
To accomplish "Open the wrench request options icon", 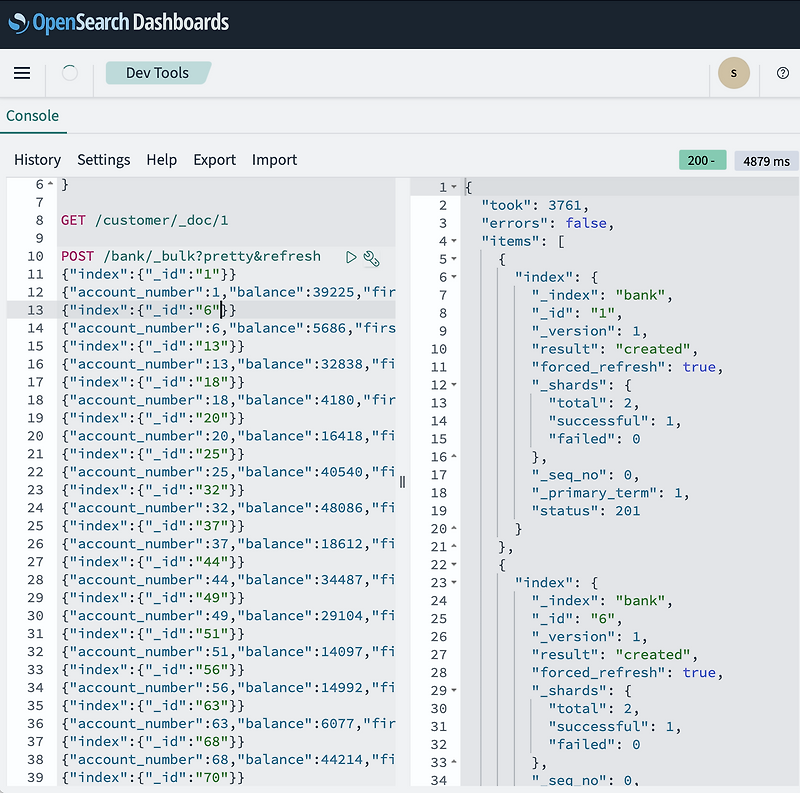I will (371, 258).
